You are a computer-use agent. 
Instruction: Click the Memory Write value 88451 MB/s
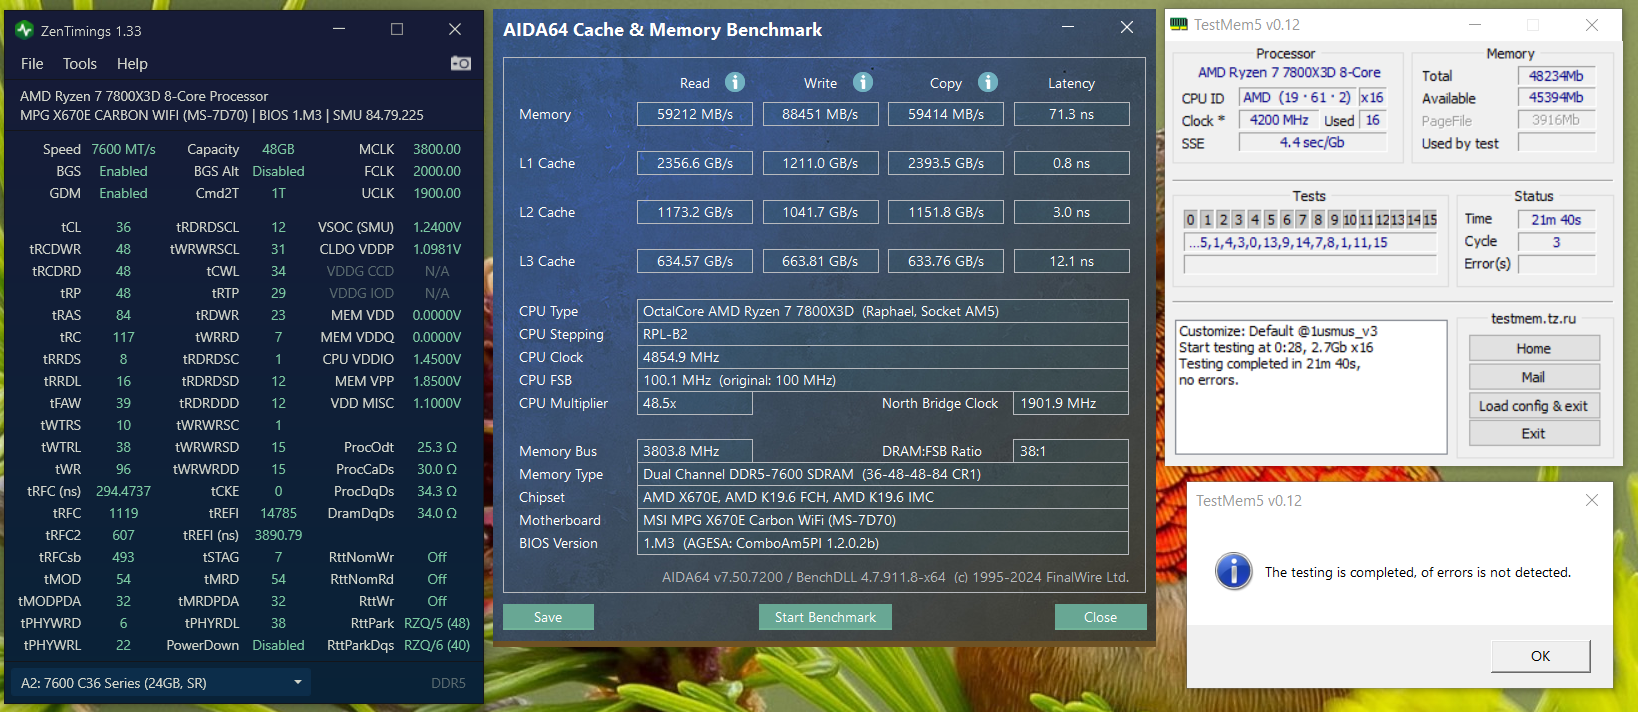[x=820, y=114]
